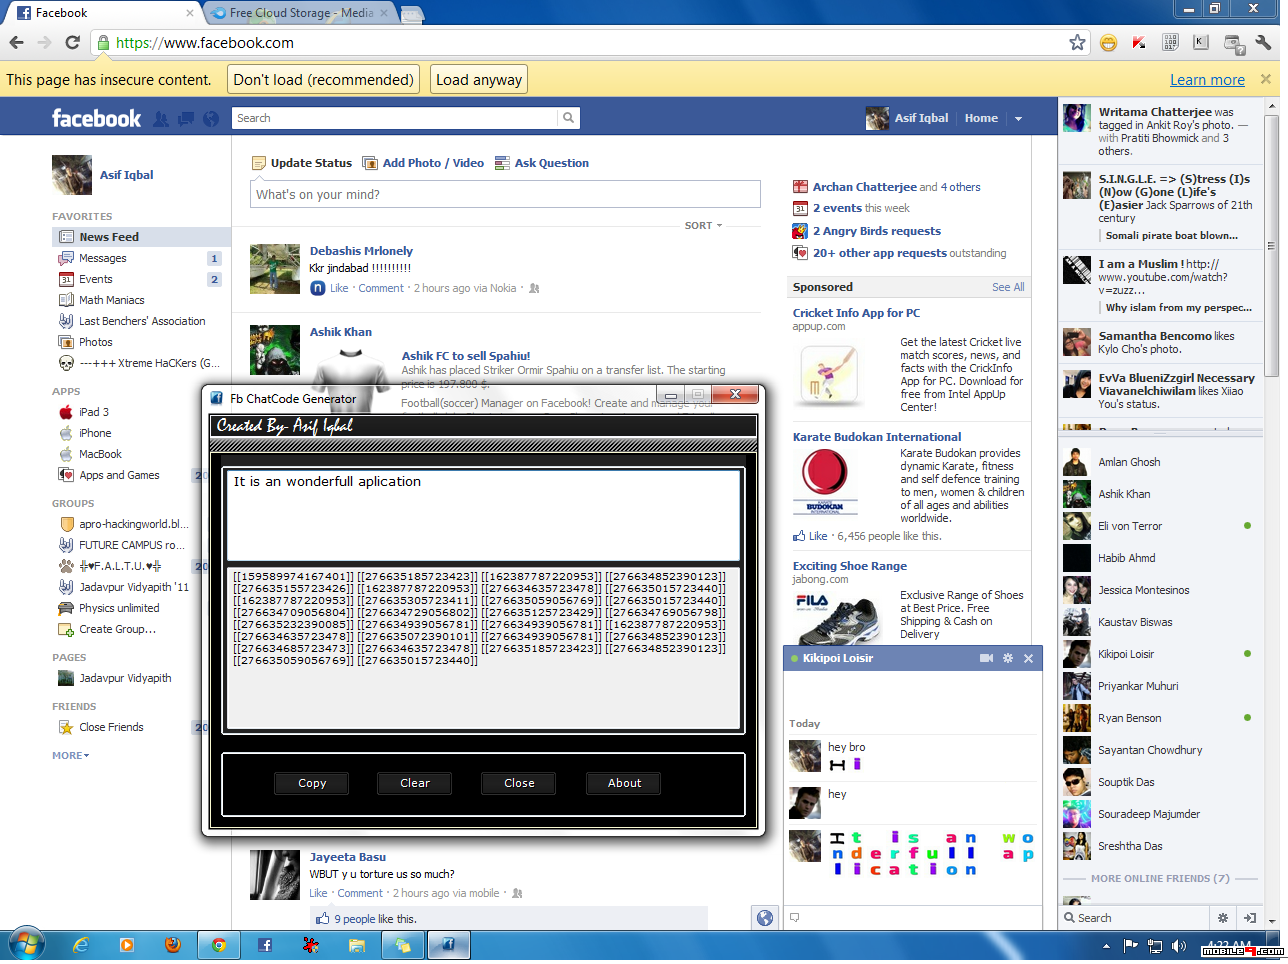
Task: Open the account dropdown arrow beside Home
Action: point(1019,118)
